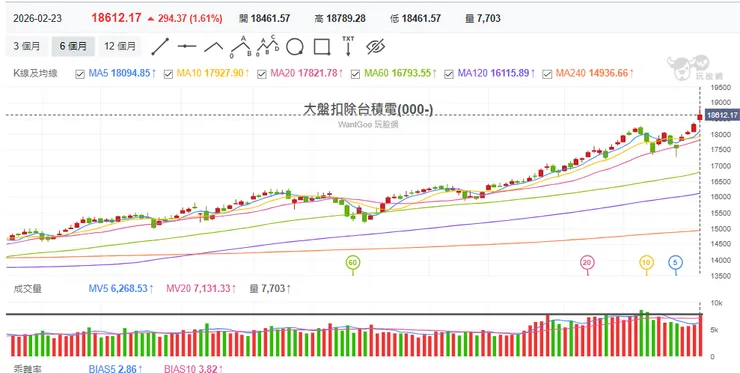
Task: Click the BIAS10 3.82 indicator value
Action: coord(191,369)
